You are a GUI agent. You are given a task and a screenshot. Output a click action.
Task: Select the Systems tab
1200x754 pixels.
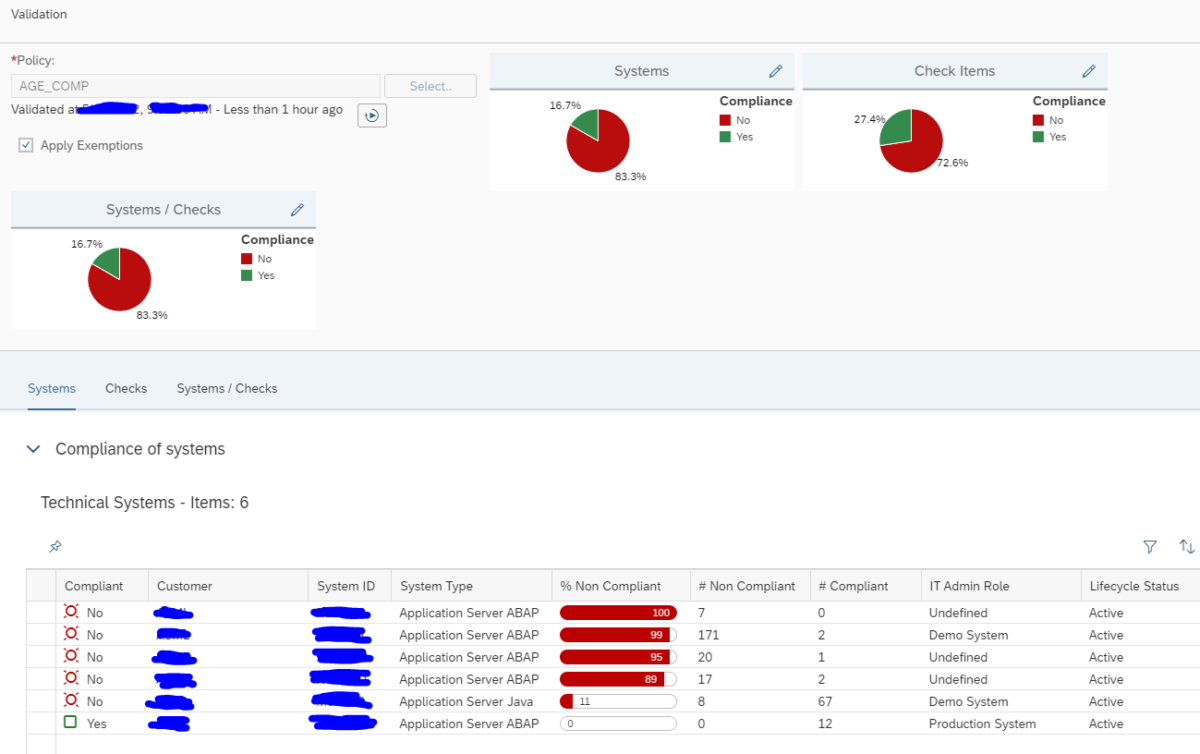[x=51, y=388]
